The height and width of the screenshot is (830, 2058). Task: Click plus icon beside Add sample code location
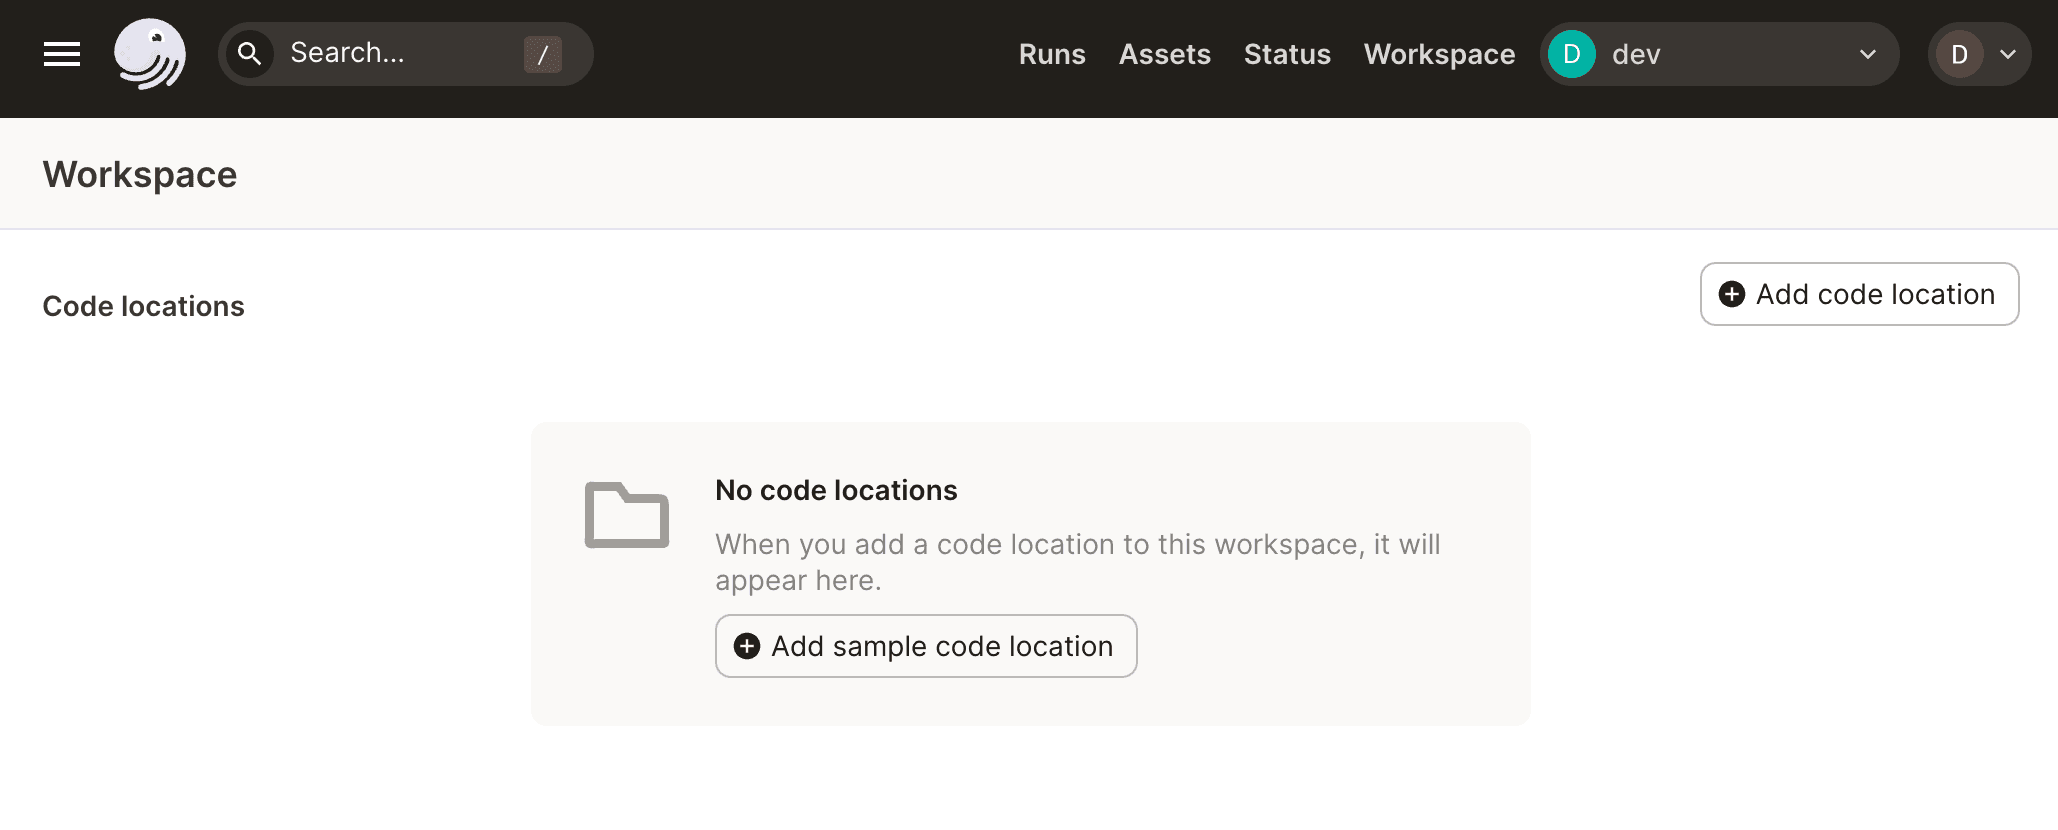click(x=747, y=646)
